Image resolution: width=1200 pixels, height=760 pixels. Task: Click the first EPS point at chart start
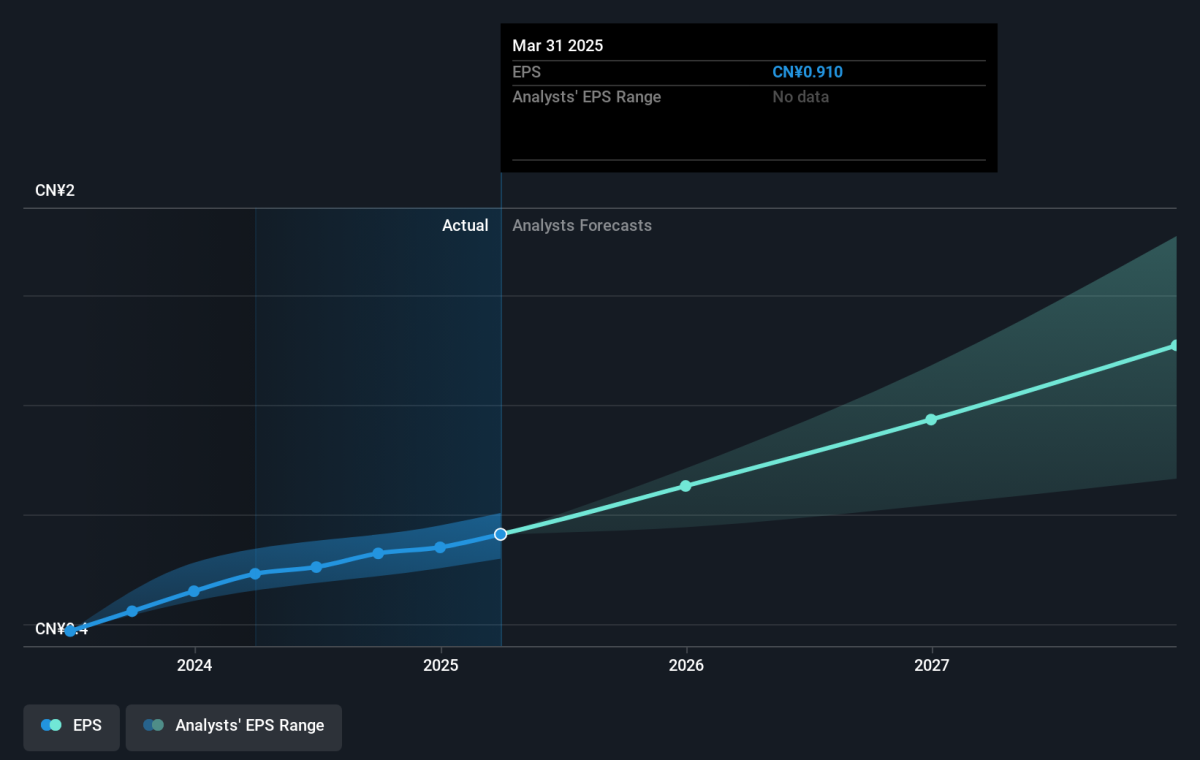pos(70,630)
